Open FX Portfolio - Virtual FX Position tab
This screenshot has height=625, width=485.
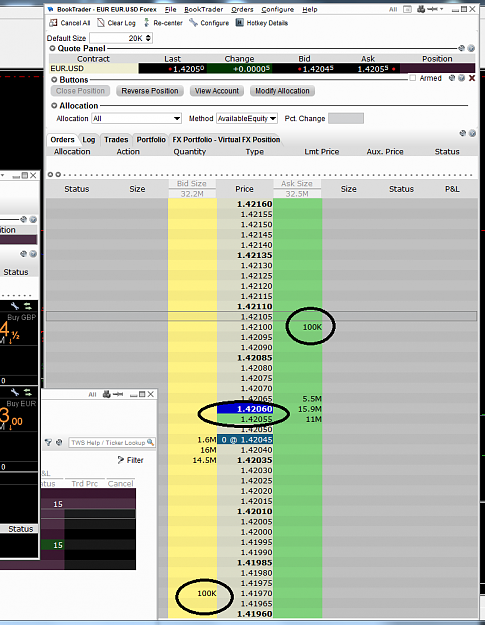pos(226,140)
